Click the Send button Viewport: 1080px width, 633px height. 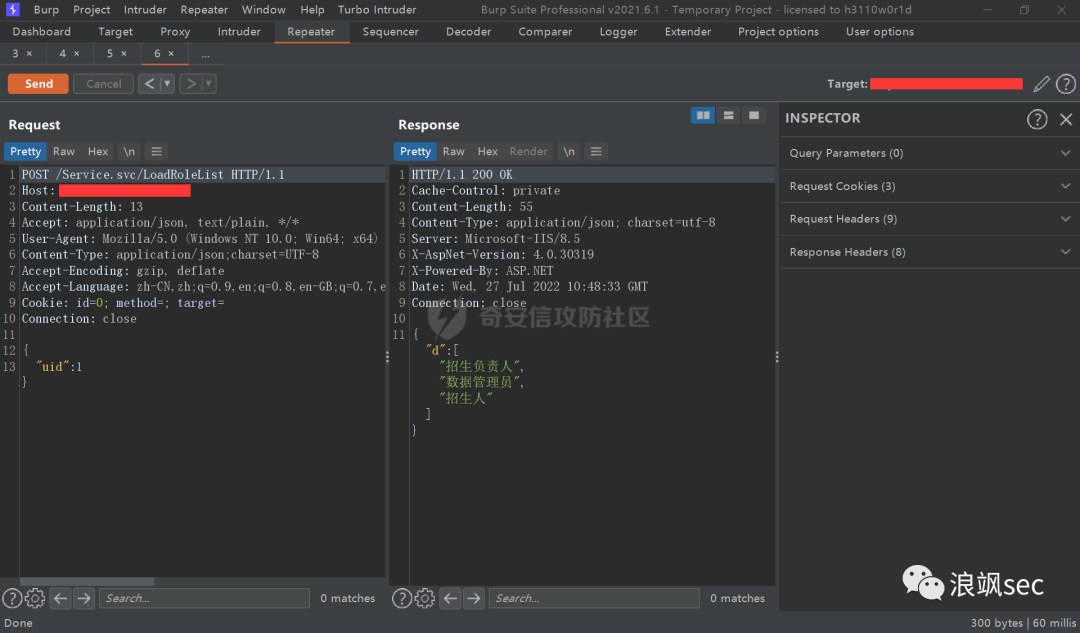point(39,83)
